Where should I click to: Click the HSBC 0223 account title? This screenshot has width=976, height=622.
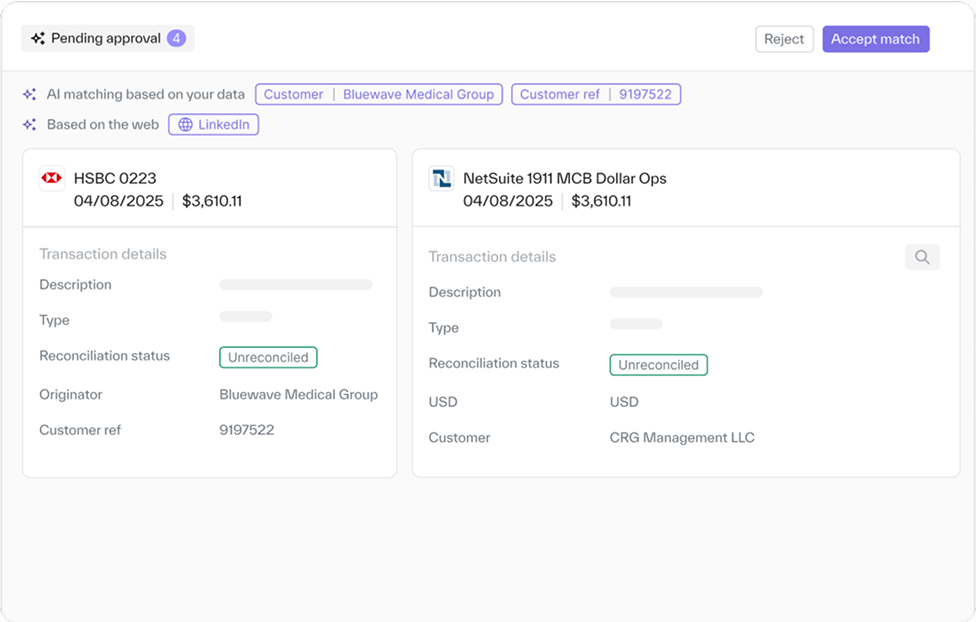click(x=115, y=179)
